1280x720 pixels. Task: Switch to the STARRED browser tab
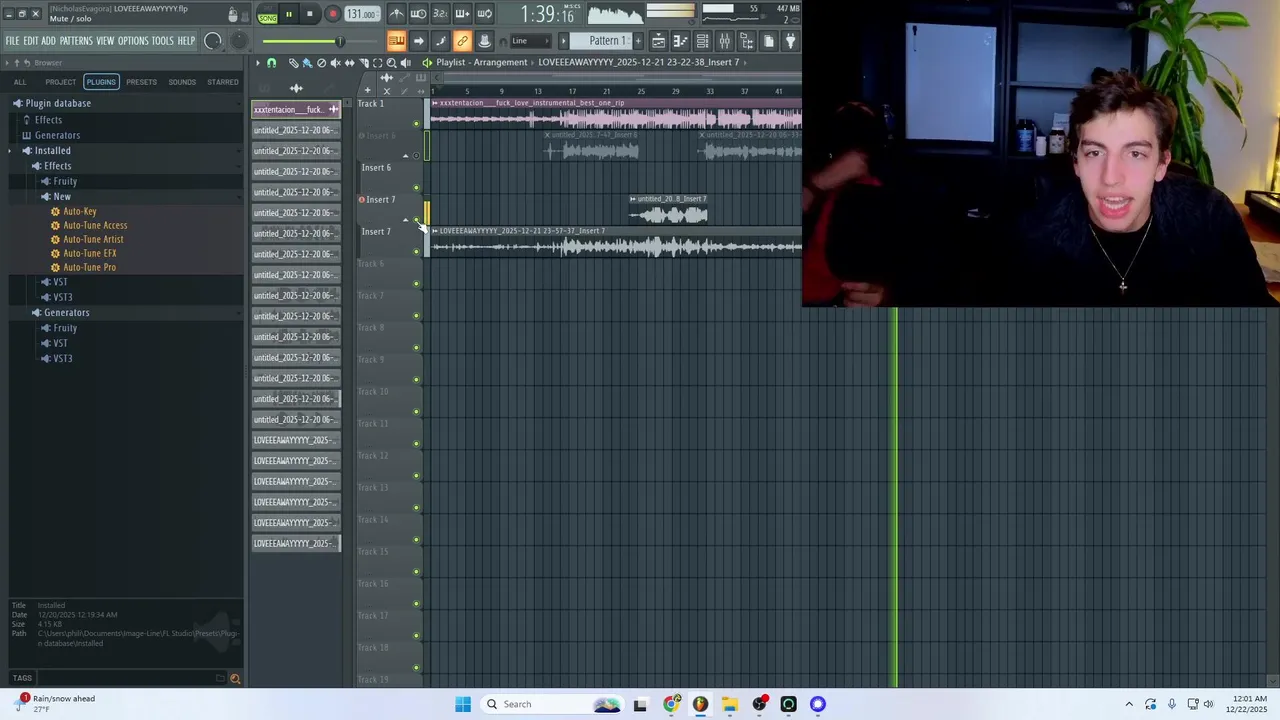pos(223,82)
